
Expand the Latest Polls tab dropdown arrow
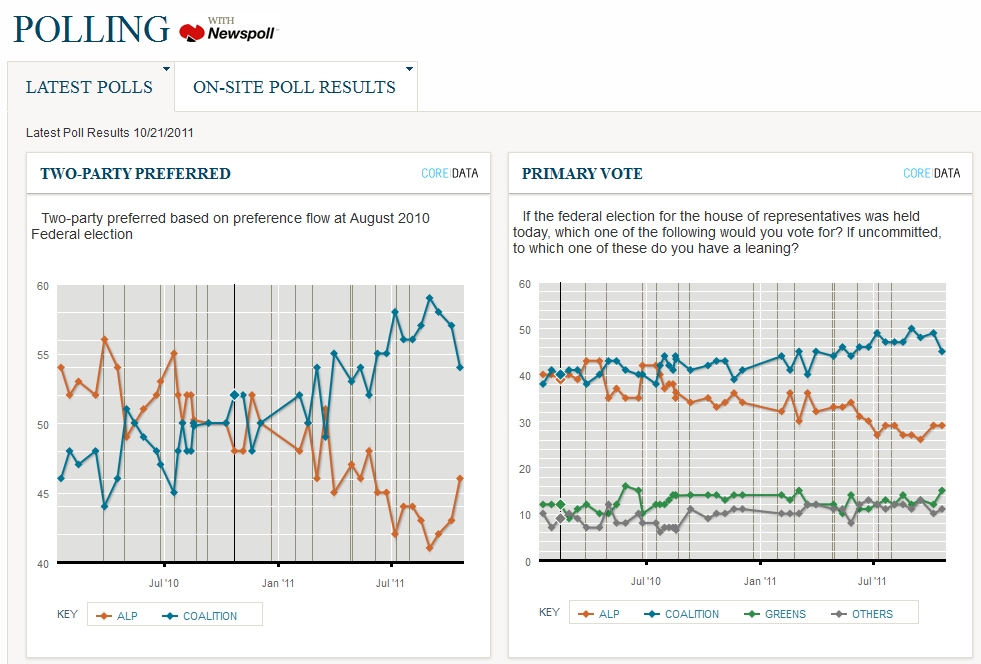click(x=168, y=69)
